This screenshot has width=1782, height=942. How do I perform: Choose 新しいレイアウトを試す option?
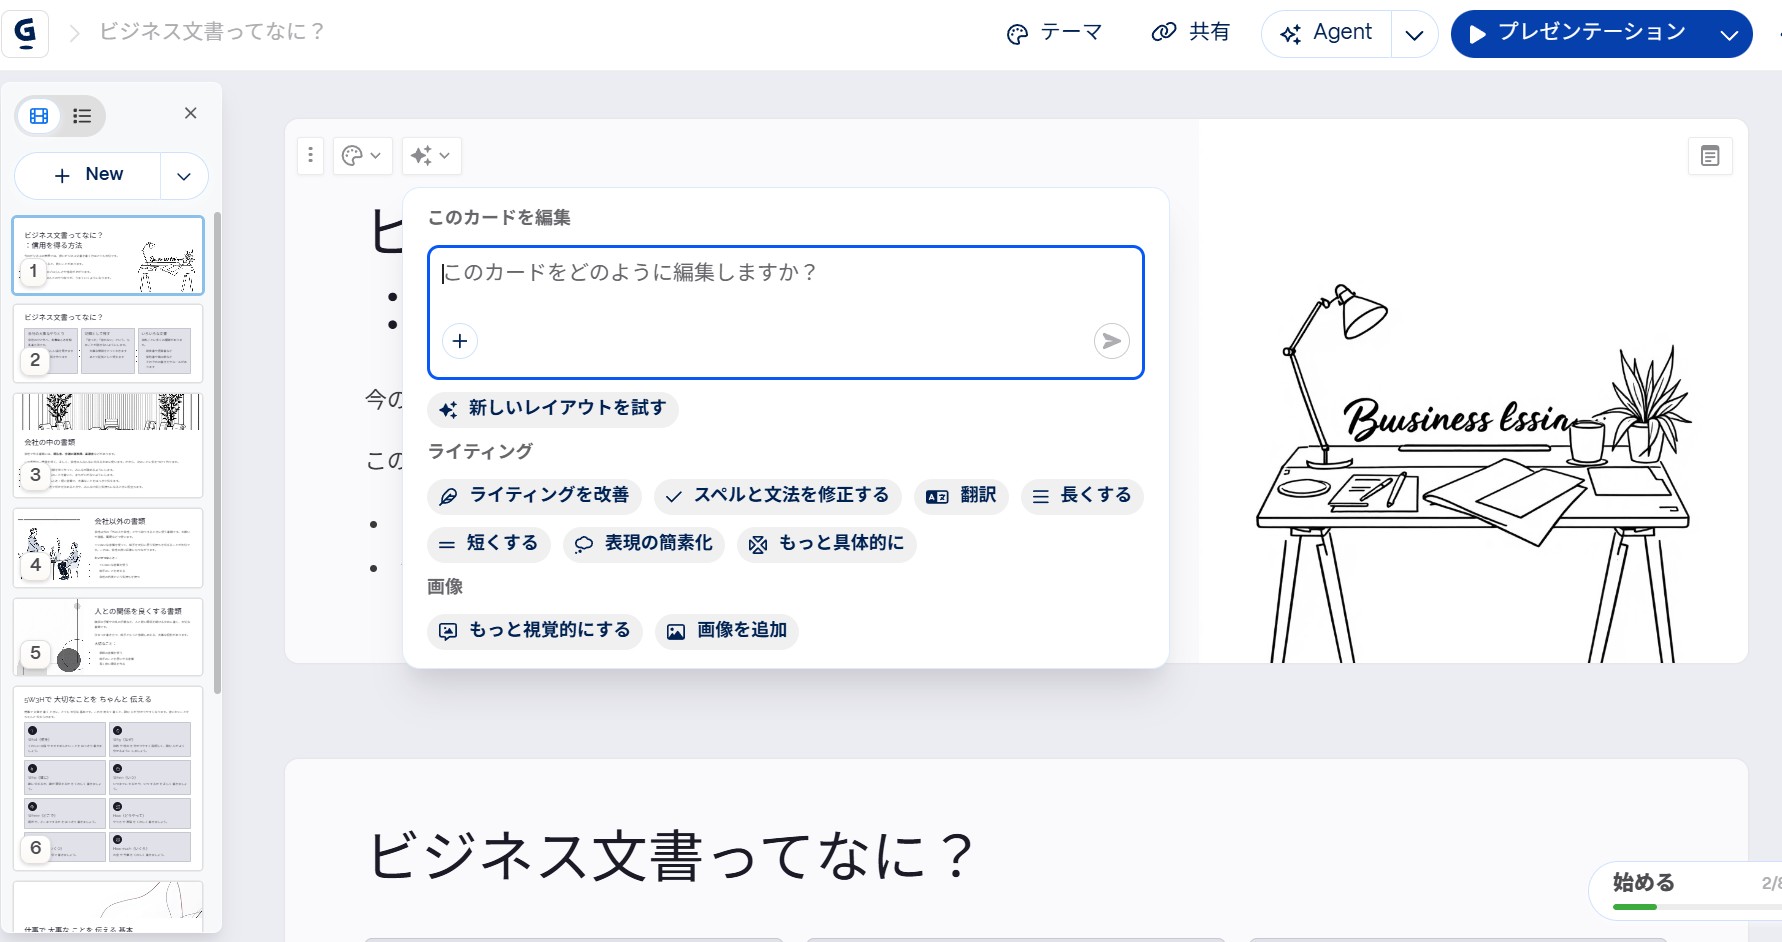[553, 408]
